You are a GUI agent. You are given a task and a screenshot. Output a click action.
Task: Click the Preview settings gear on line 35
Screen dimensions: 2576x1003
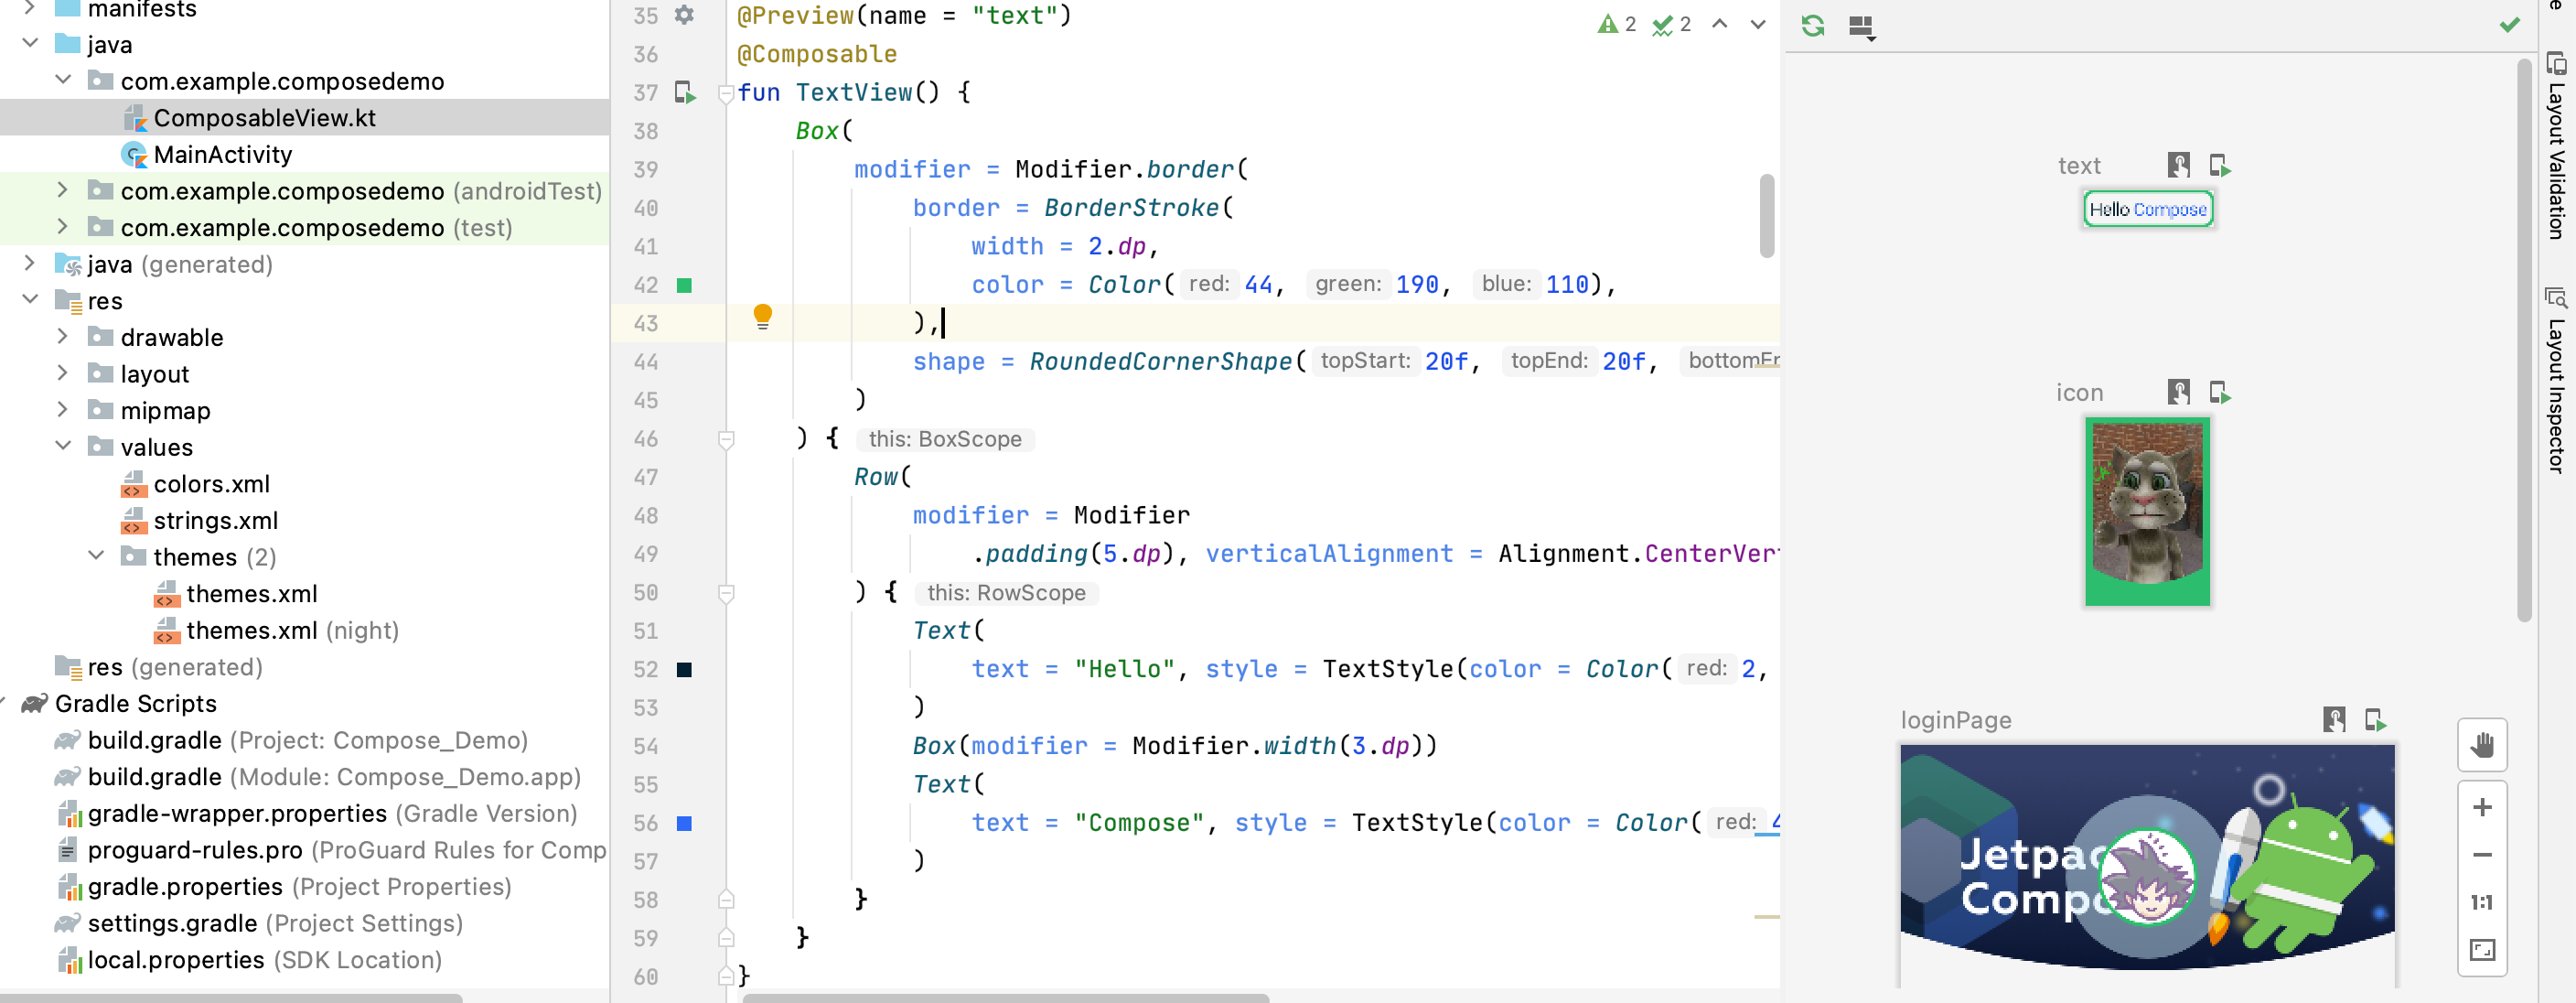click(684, 16)
